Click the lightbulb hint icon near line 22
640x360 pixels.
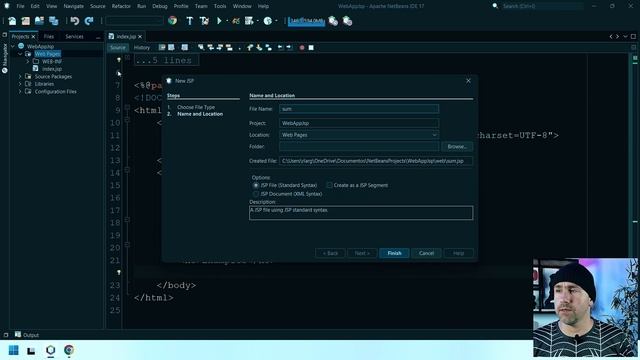pyautogui.click(x=119, y=272)
